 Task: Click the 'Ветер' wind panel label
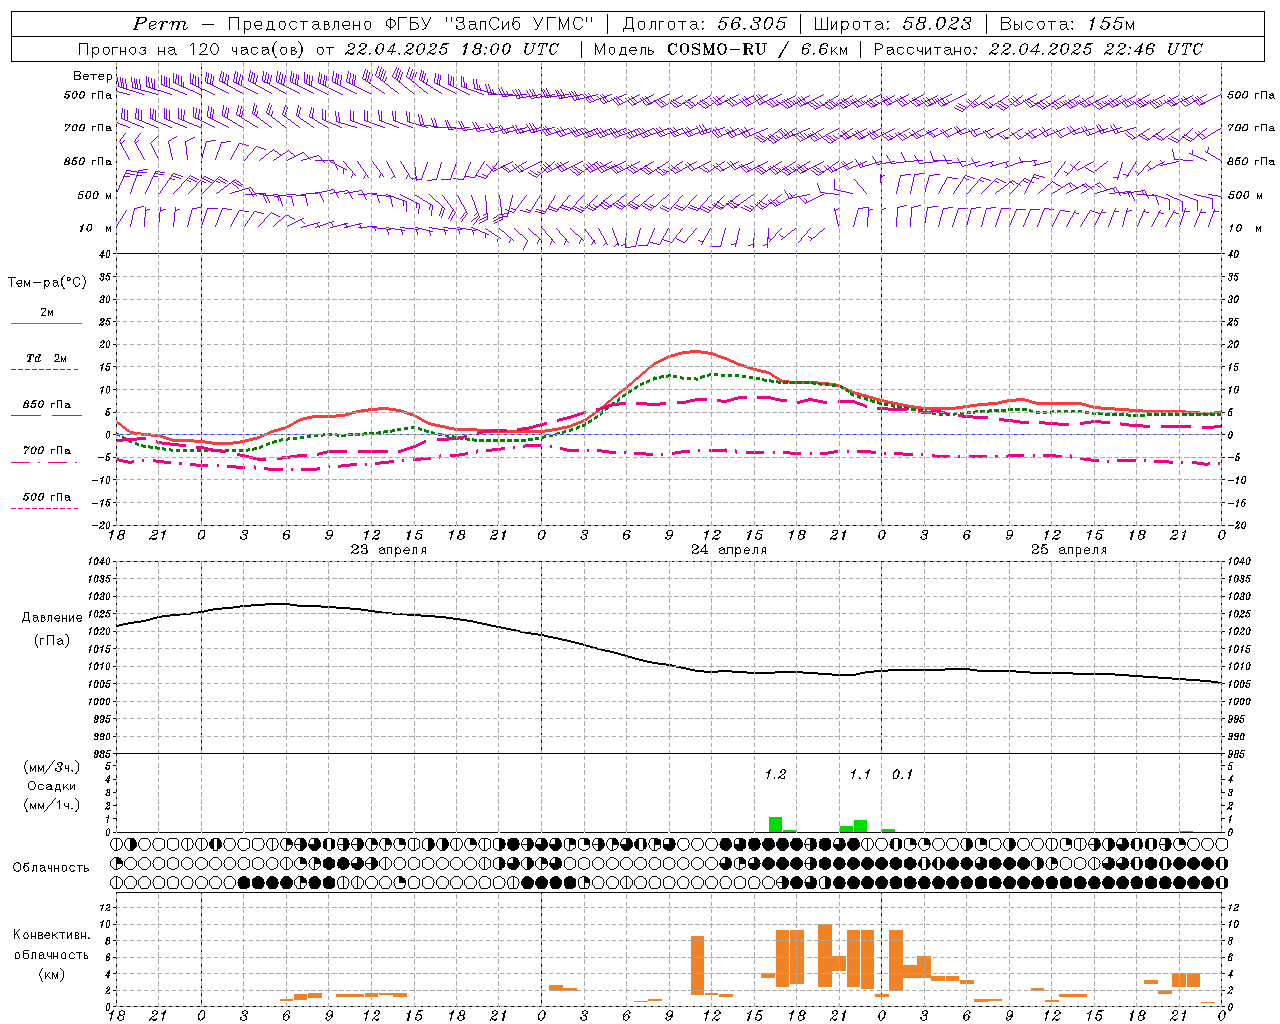tap(92, 76)
